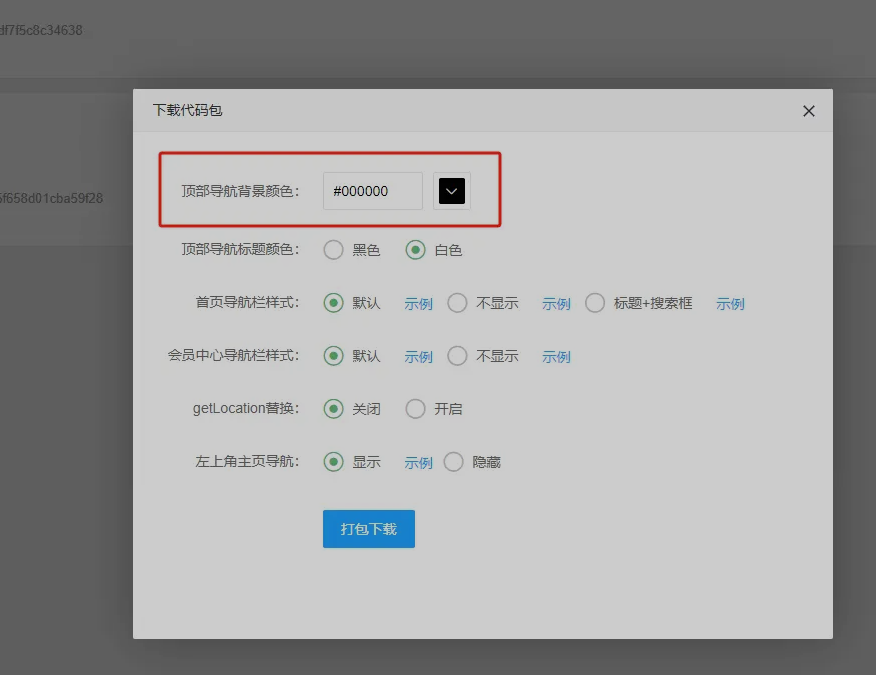The image size is (876, 675).
Task: Choose 默认 for 首页导航栏样式
Action: [334, 303]
